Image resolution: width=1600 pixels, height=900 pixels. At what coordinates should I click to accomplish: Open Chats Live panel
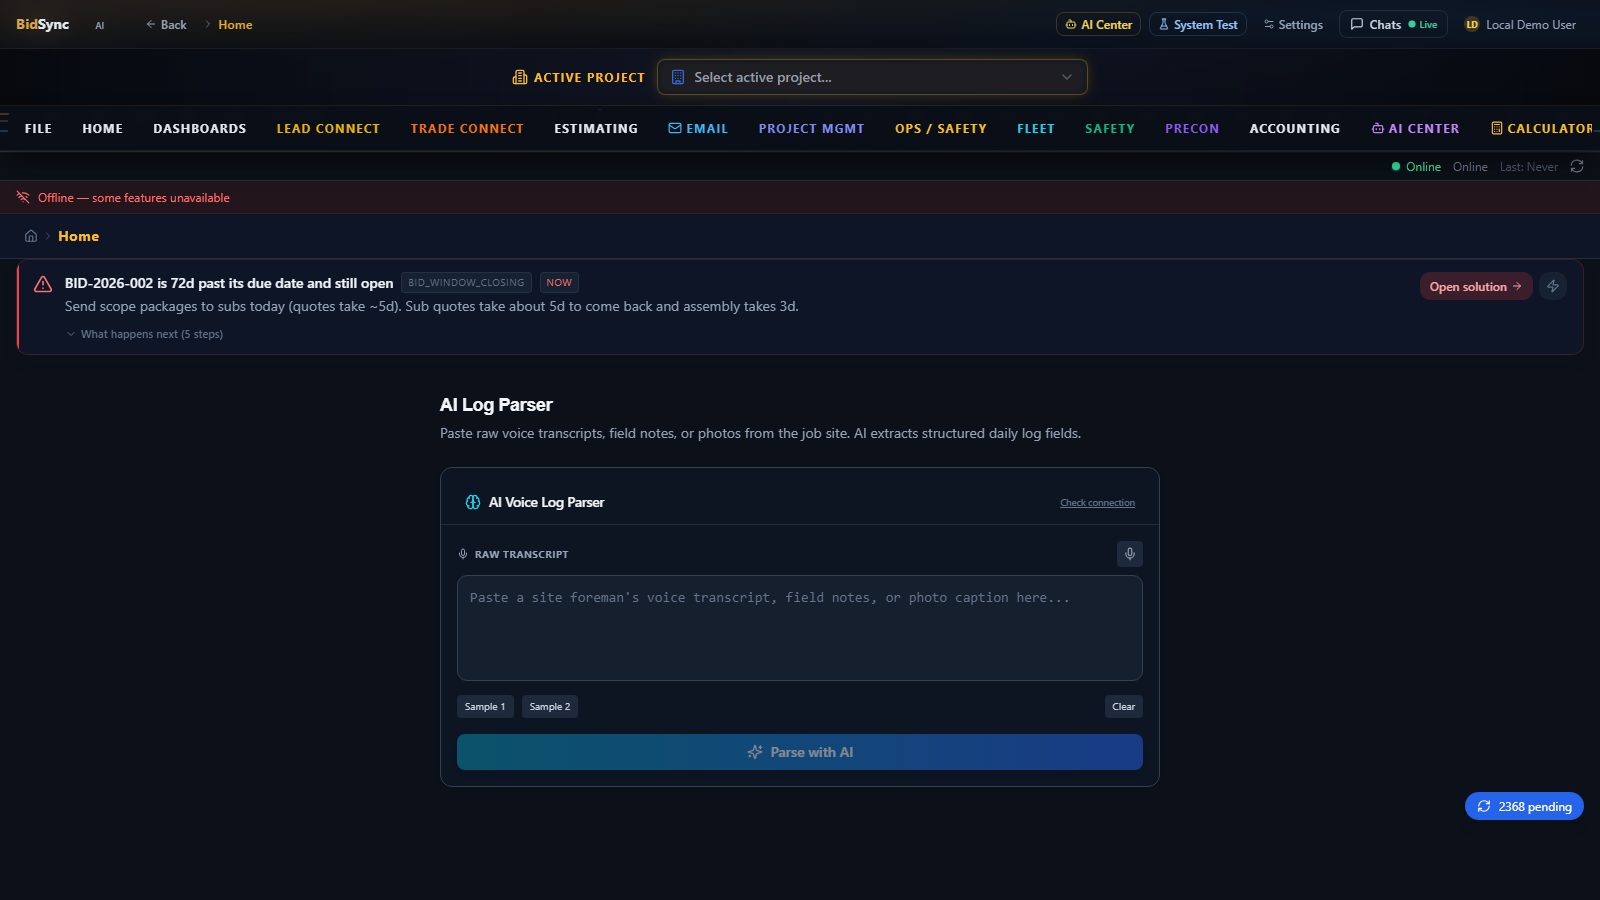point(1393,24)
